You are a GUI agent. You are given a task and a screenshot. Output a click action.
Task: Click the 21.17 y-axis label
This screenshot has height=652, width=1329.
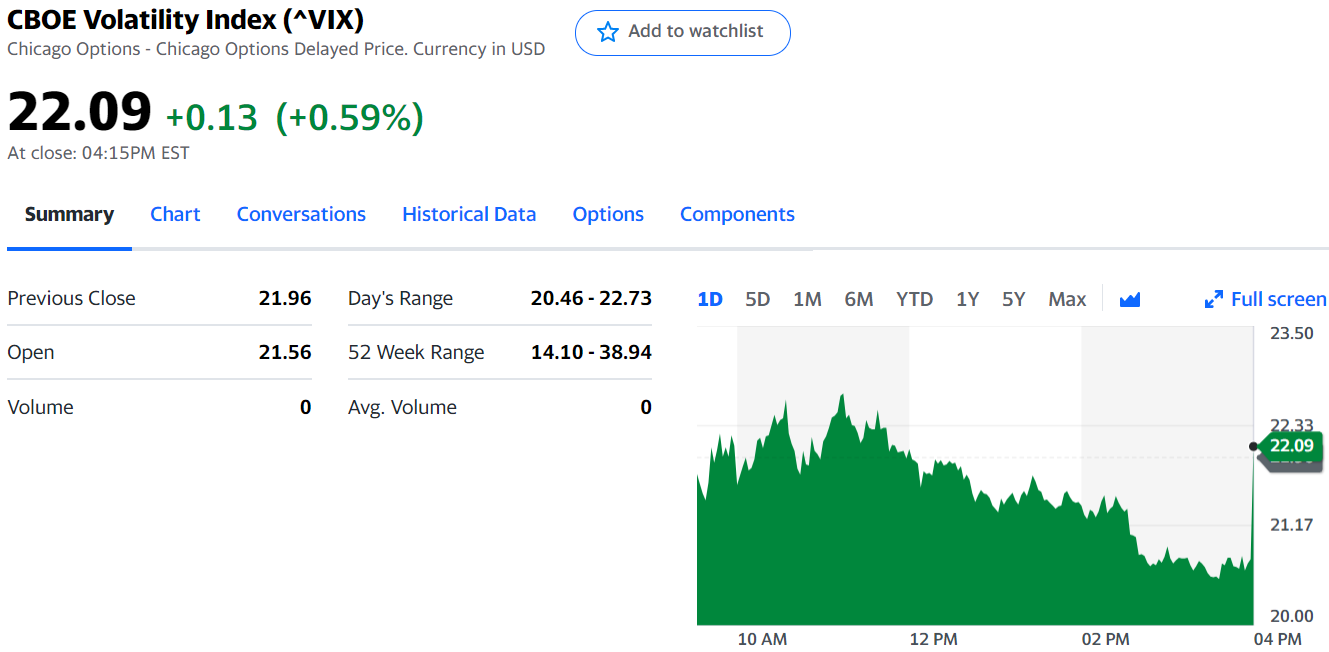tap(1291, 523)
